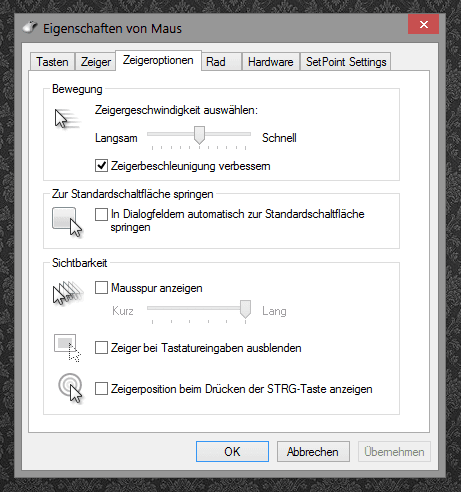Click the mouse icon in the title bar
This screenshot has width=461, height=492.
[30, 27]
